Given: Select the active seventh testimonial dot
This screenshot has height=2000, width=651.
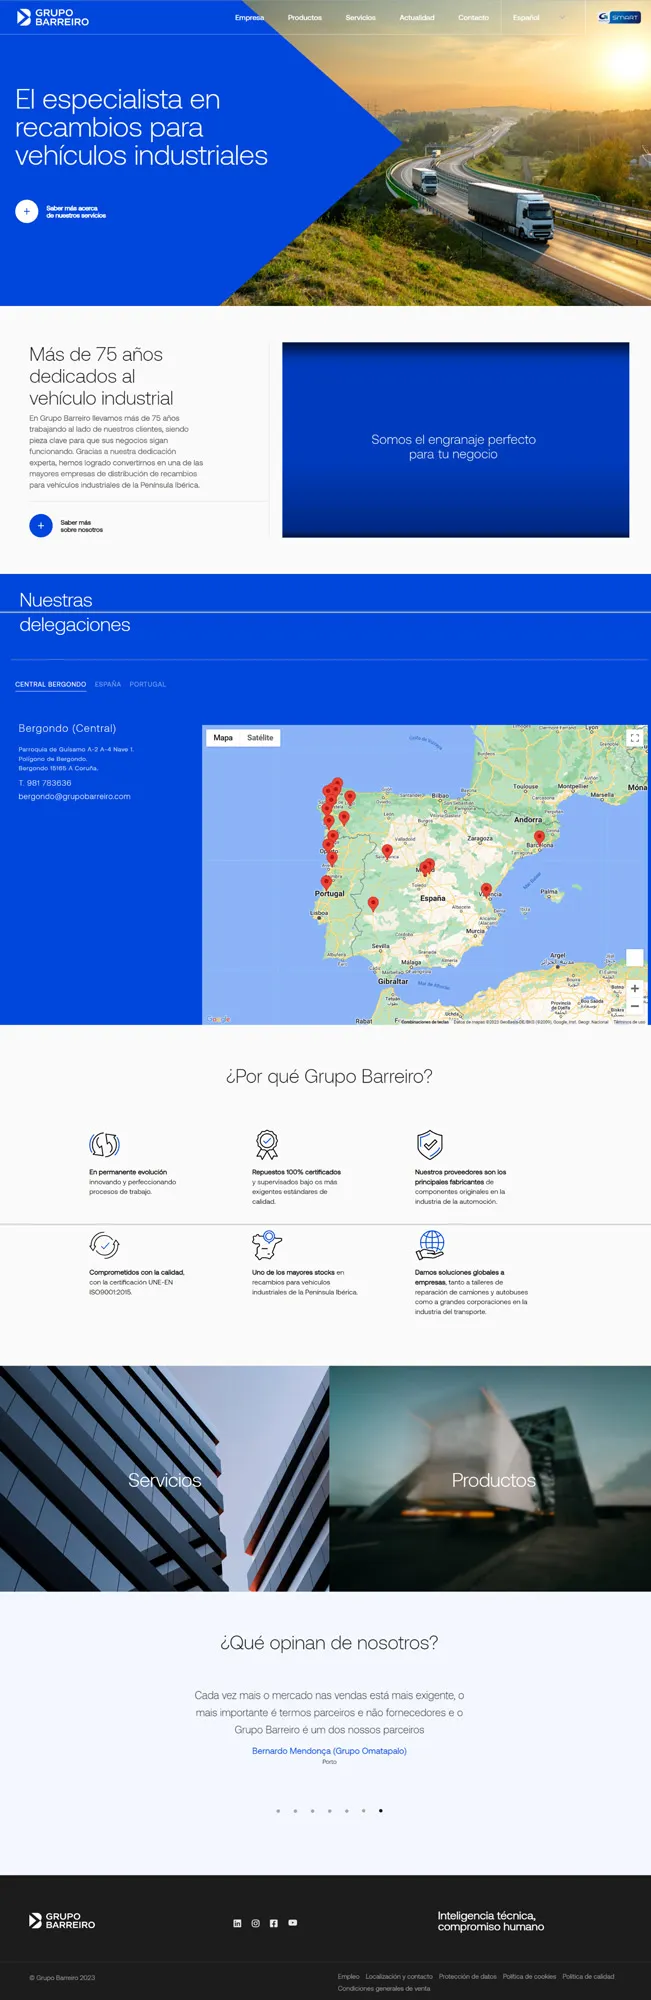Looking at the screenshot, I should pyautogui.click(x=380, y=1811).
